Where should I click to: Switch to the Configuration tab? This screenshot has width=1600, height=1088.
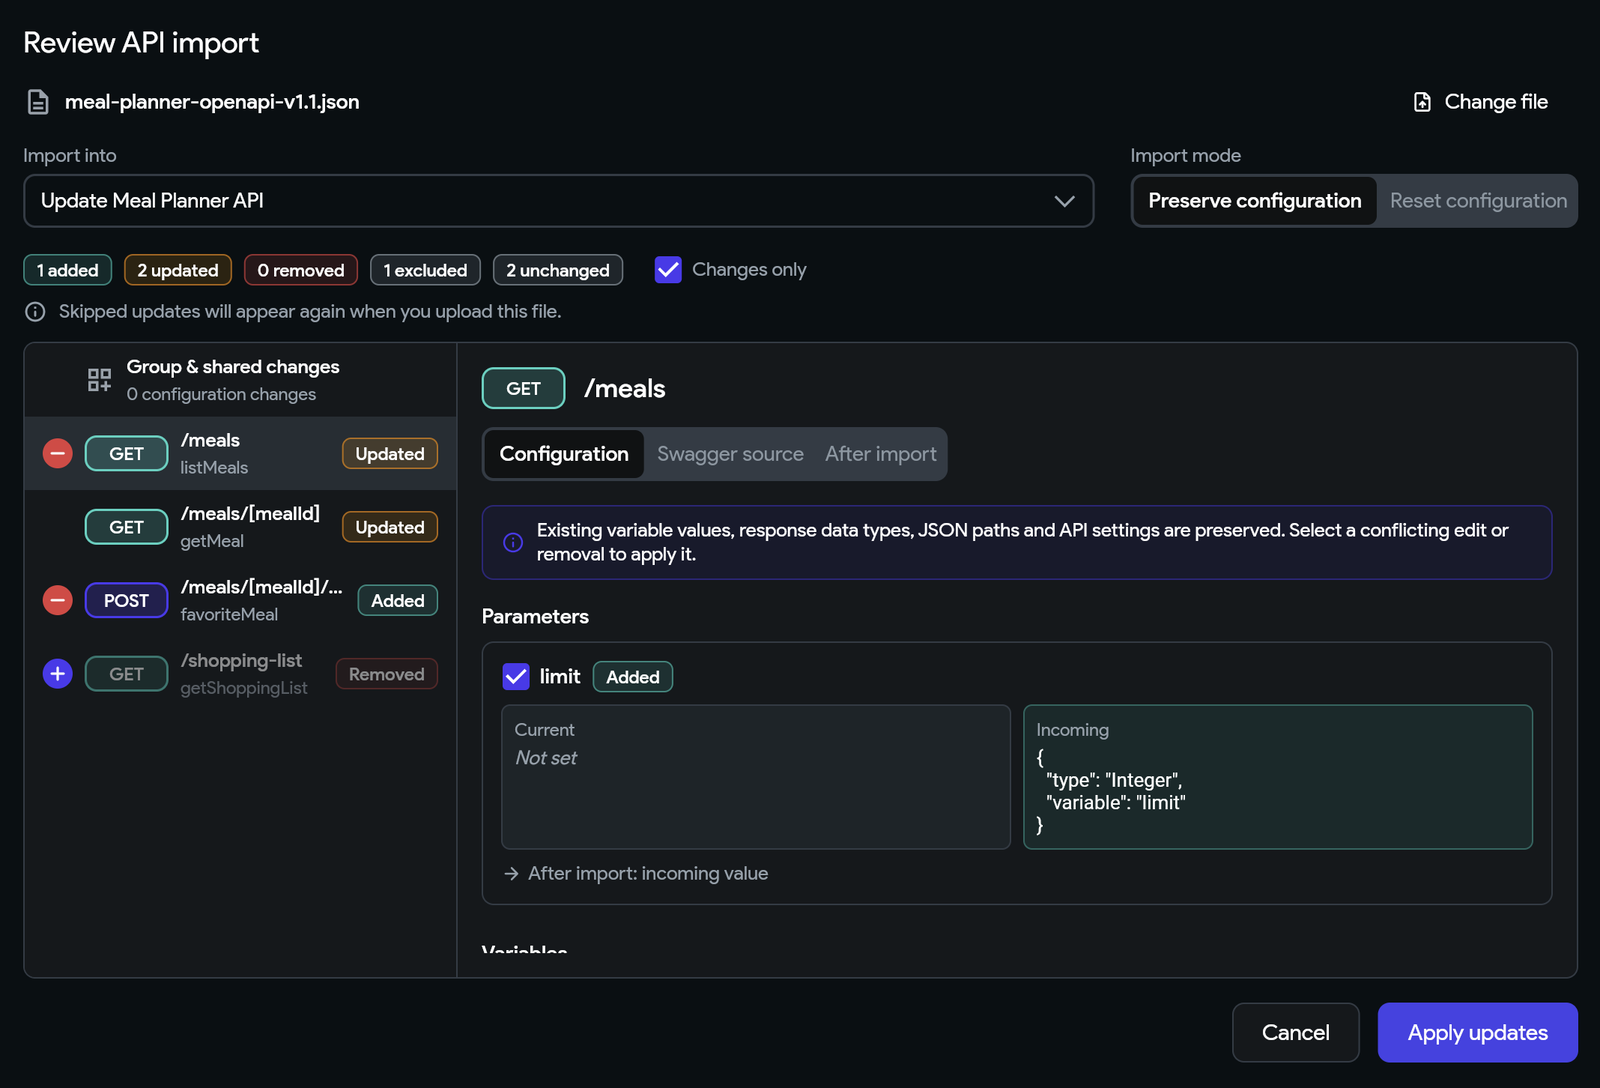tap(564, 454)
